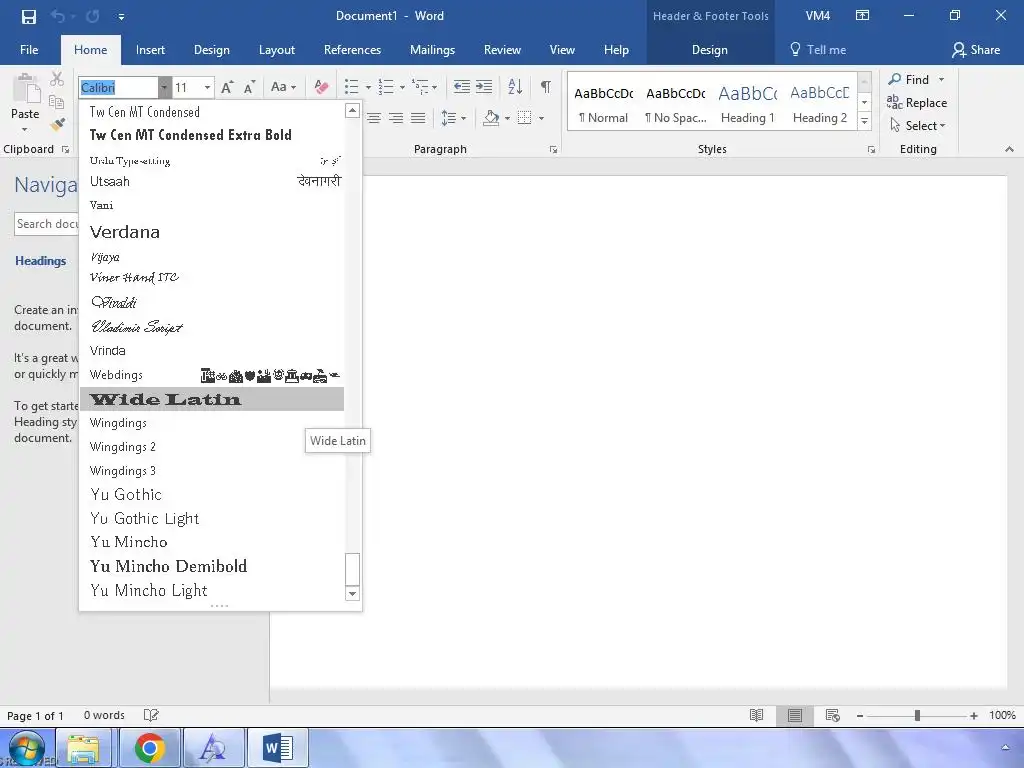Switch to the Layout tab
The image size is (1024, 768).
(x=276, y=50)
